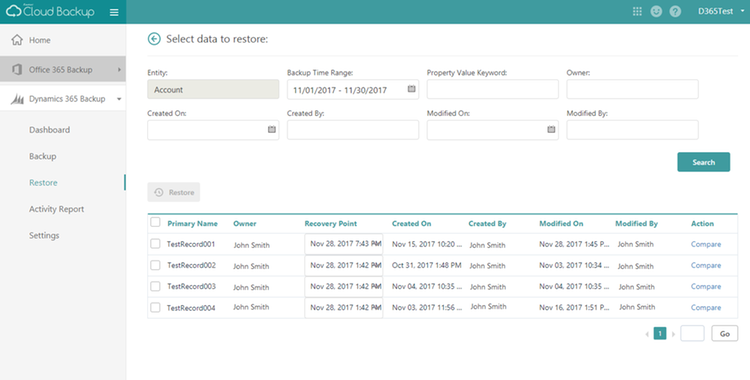Sort by Created On column header
750x380 pixels.
(411, 224)
